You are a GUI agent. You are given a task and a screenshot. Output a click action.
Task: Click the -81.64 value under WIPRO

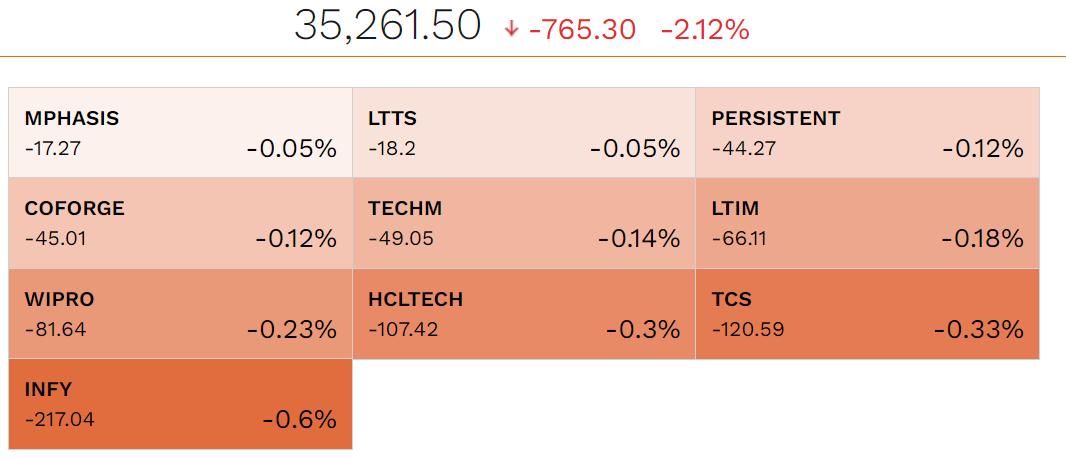click(54, 328)
